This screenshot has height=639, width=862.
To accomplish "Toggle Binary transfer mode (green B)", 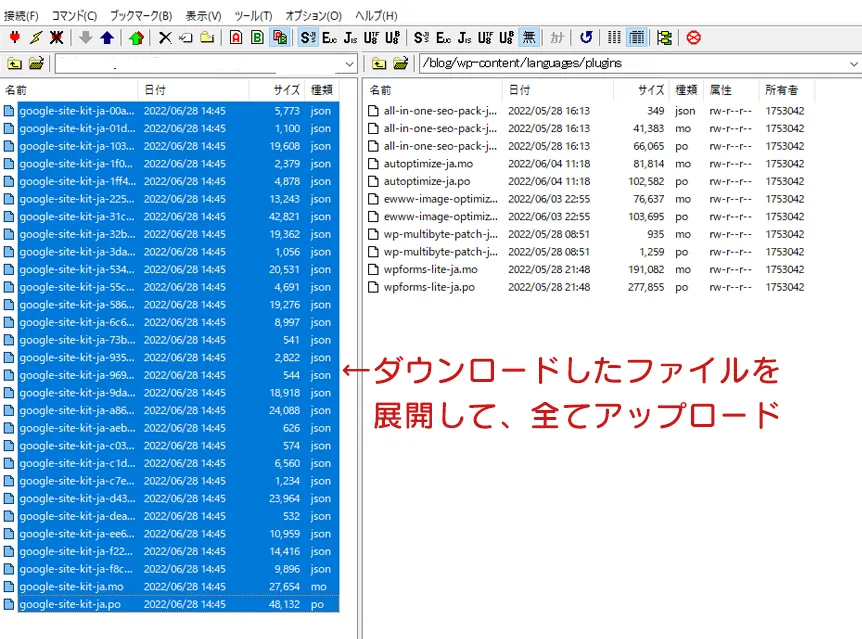I will coord(257,37).
